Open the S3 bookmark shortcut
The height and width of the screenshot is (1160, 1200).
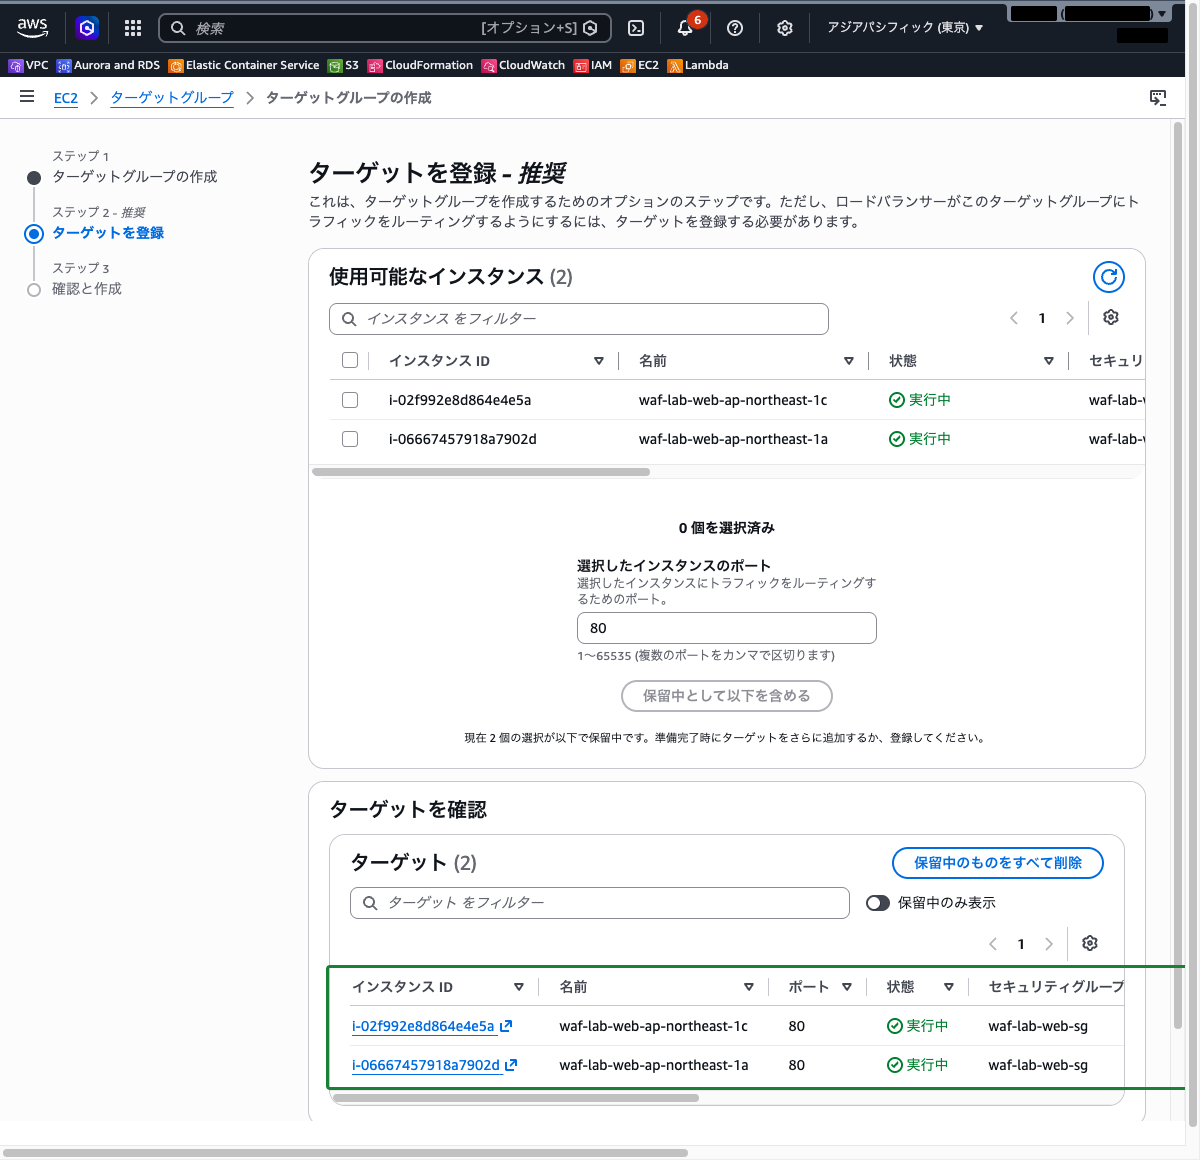click(343, 65)
